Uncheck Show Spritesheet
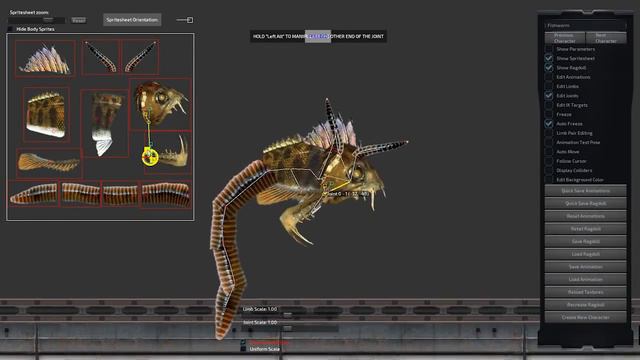Image resolution: width=640 pixels, height=360 pixels. tap(549, 58)
